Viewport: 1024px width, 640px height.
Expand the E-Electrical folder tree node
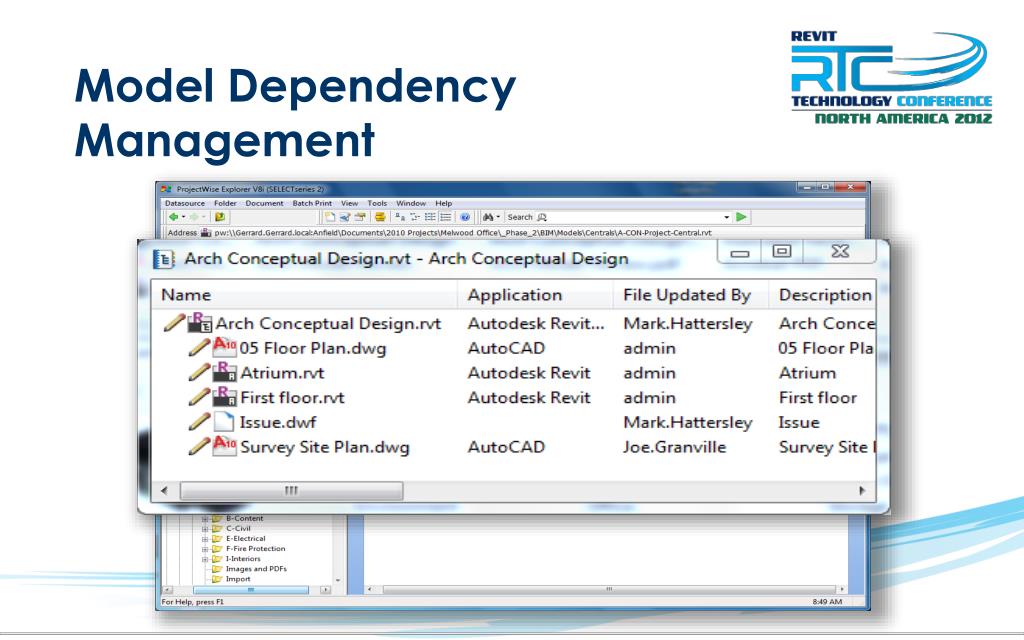coord(205,539)
